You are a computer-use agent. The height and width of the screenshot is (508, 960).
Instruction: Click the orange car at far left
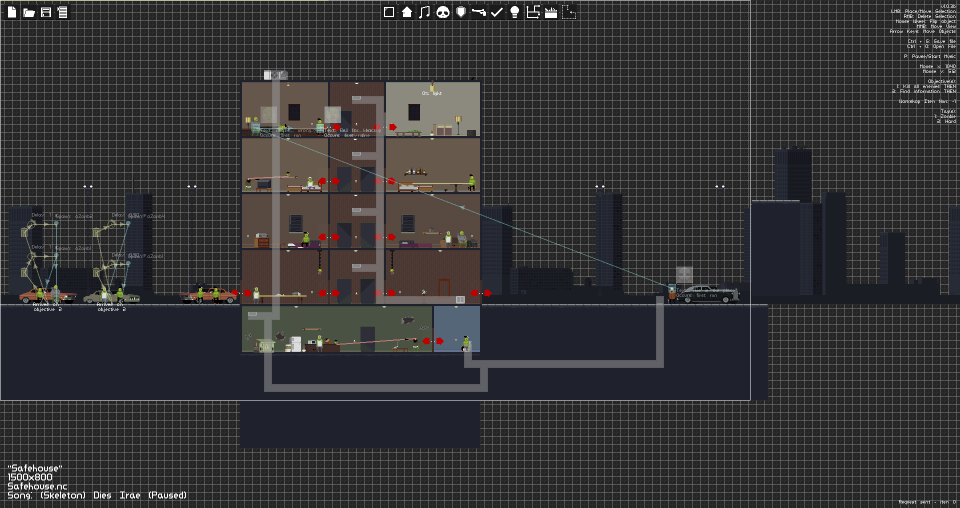[x=47, y=296]
